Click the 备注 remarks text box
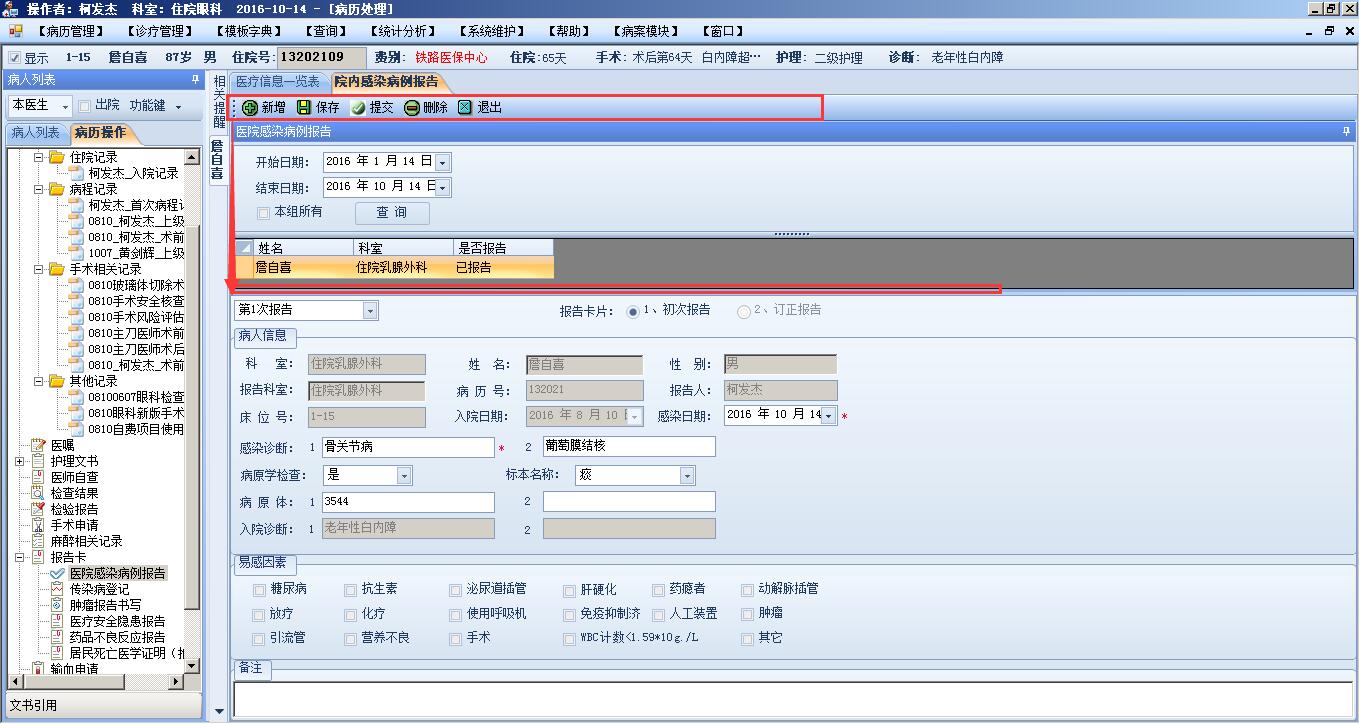 pos(793,700)
